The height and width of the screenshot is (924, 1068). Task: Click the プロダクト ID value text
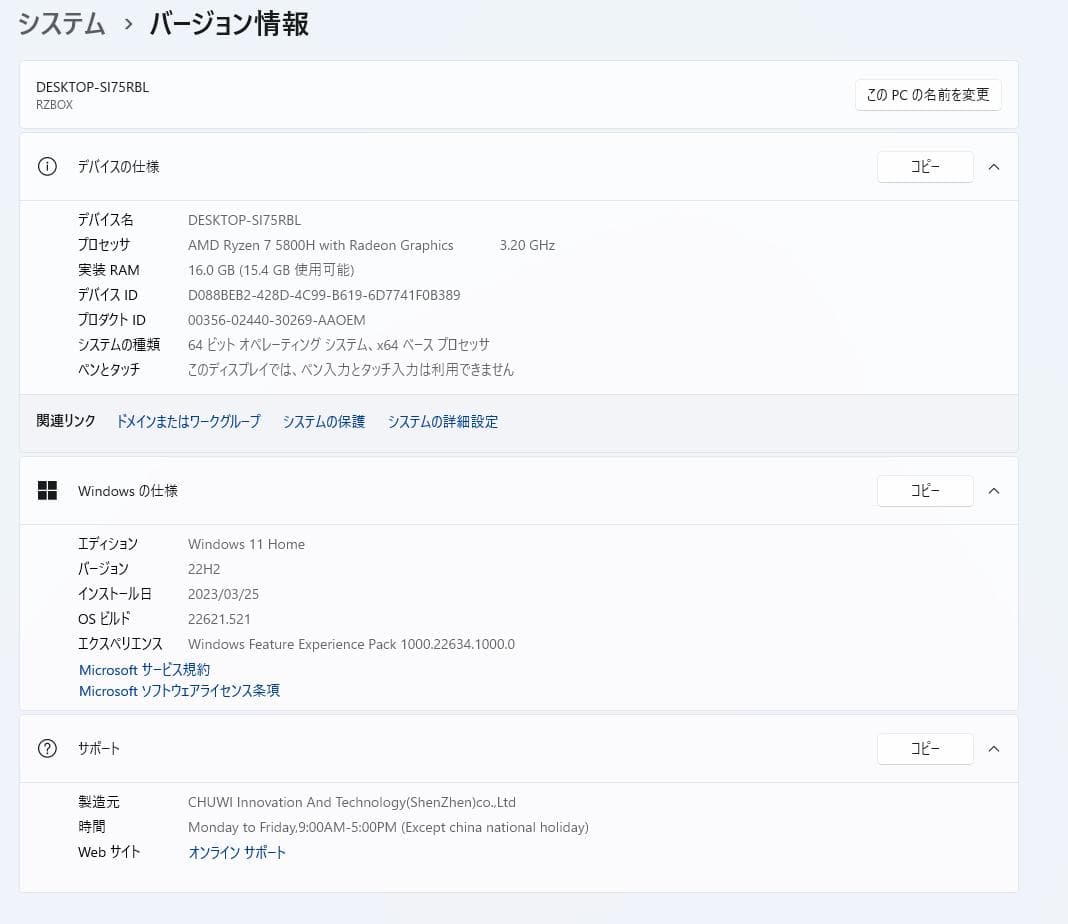277,320
